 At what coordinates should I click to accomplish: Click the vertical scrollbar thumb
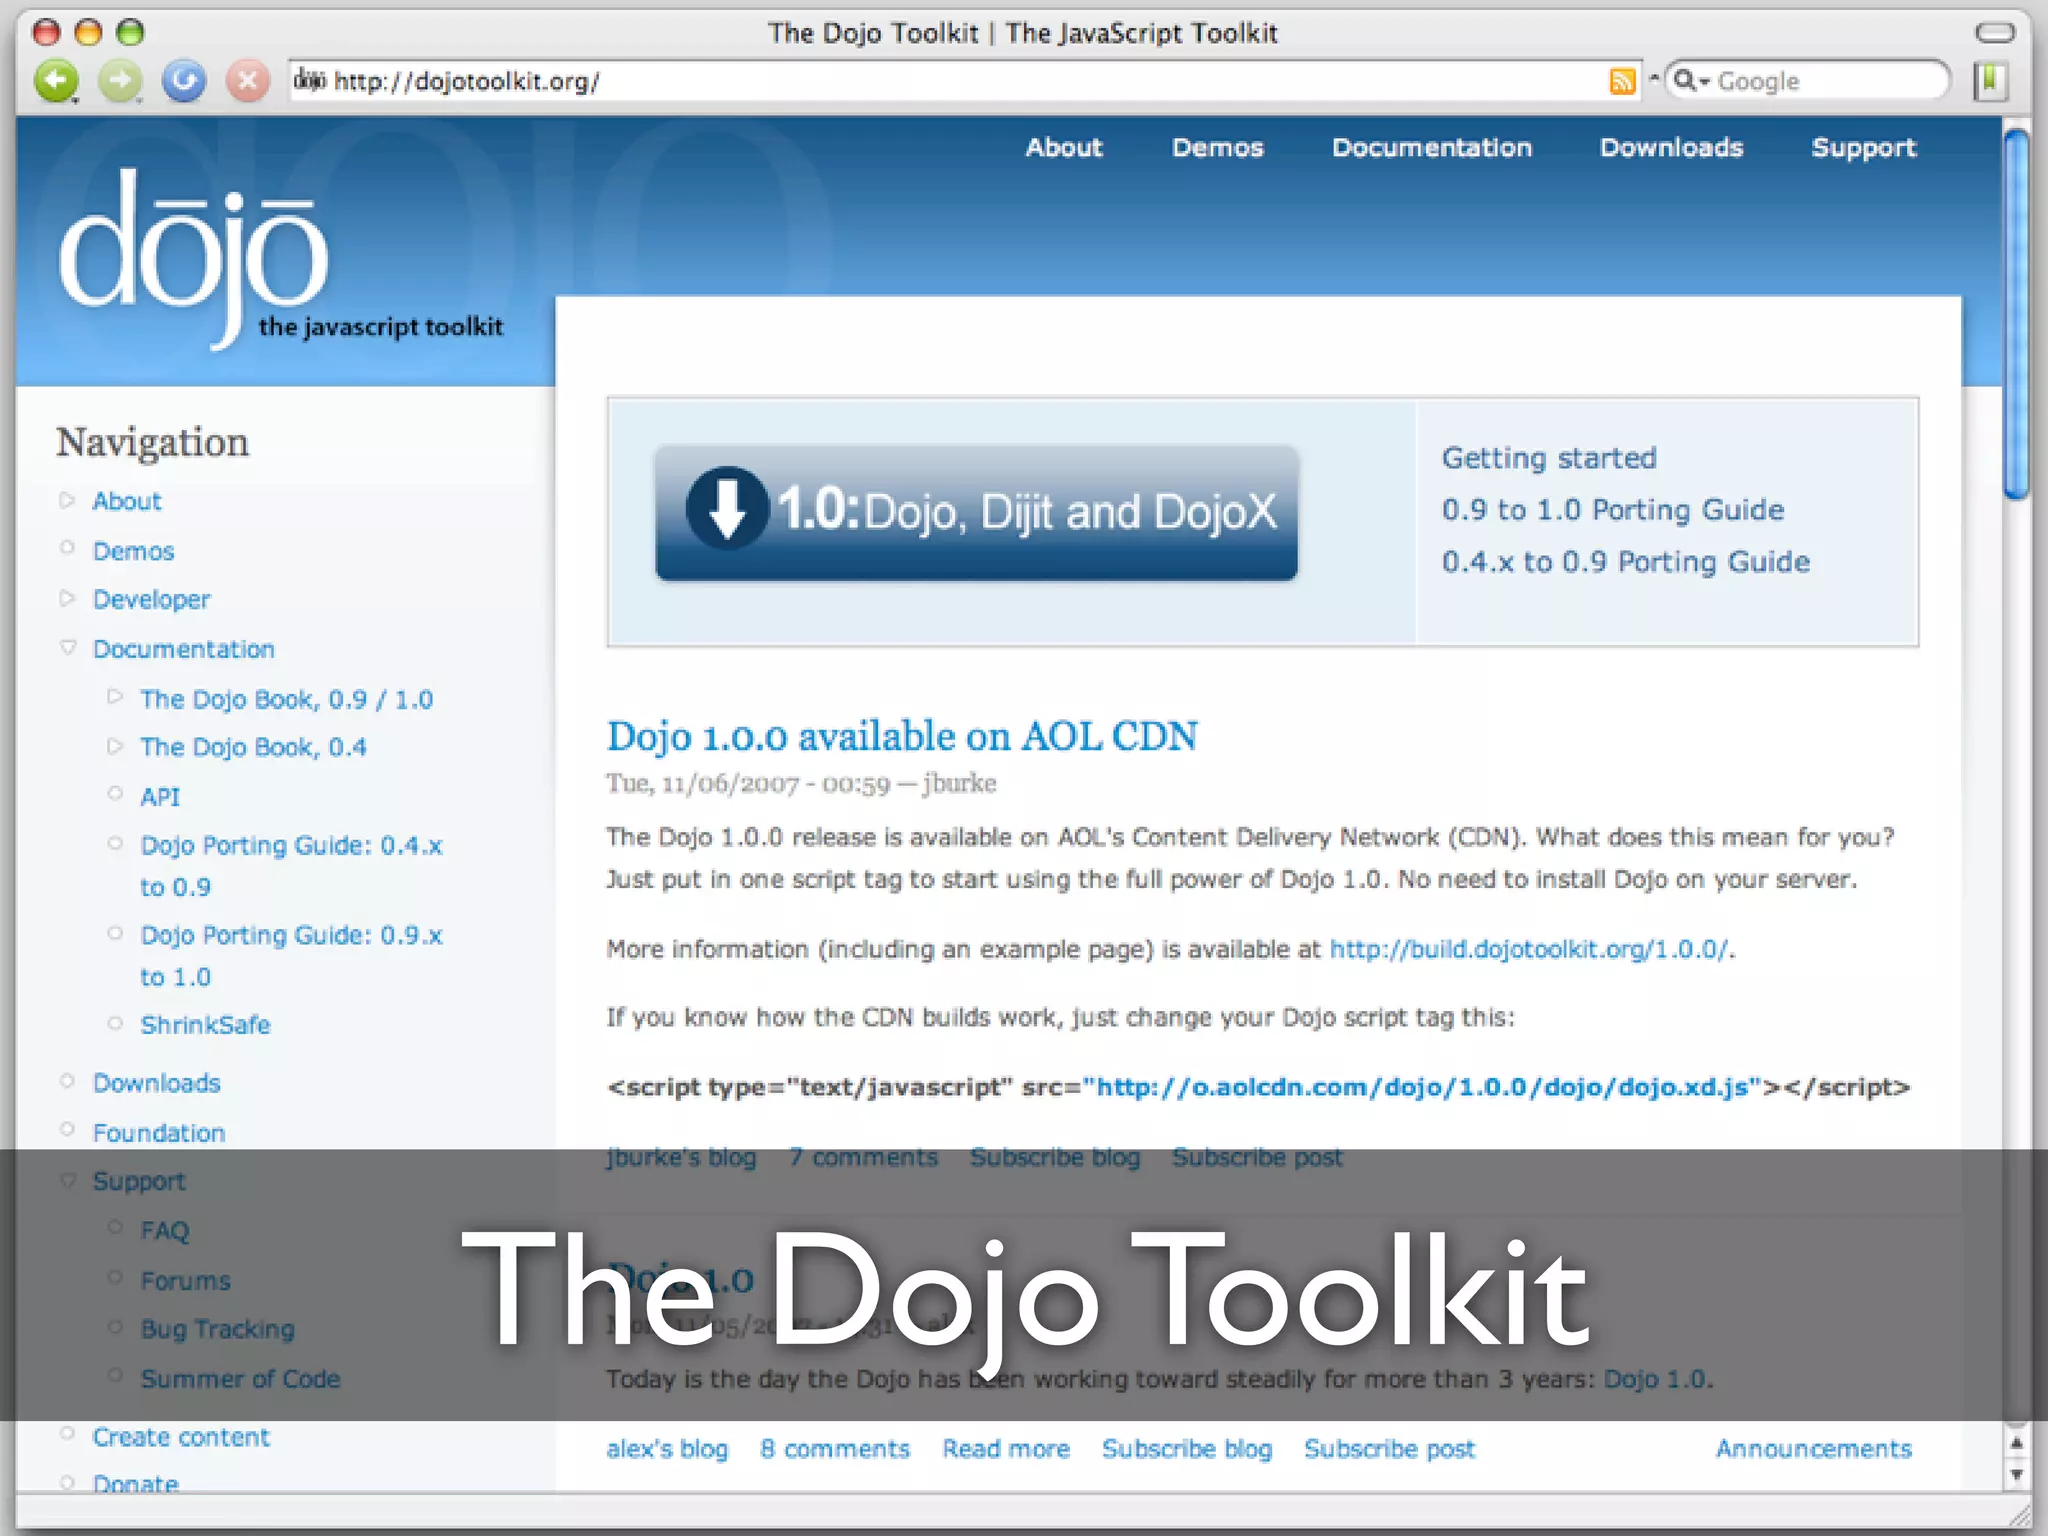[2017, 314]
